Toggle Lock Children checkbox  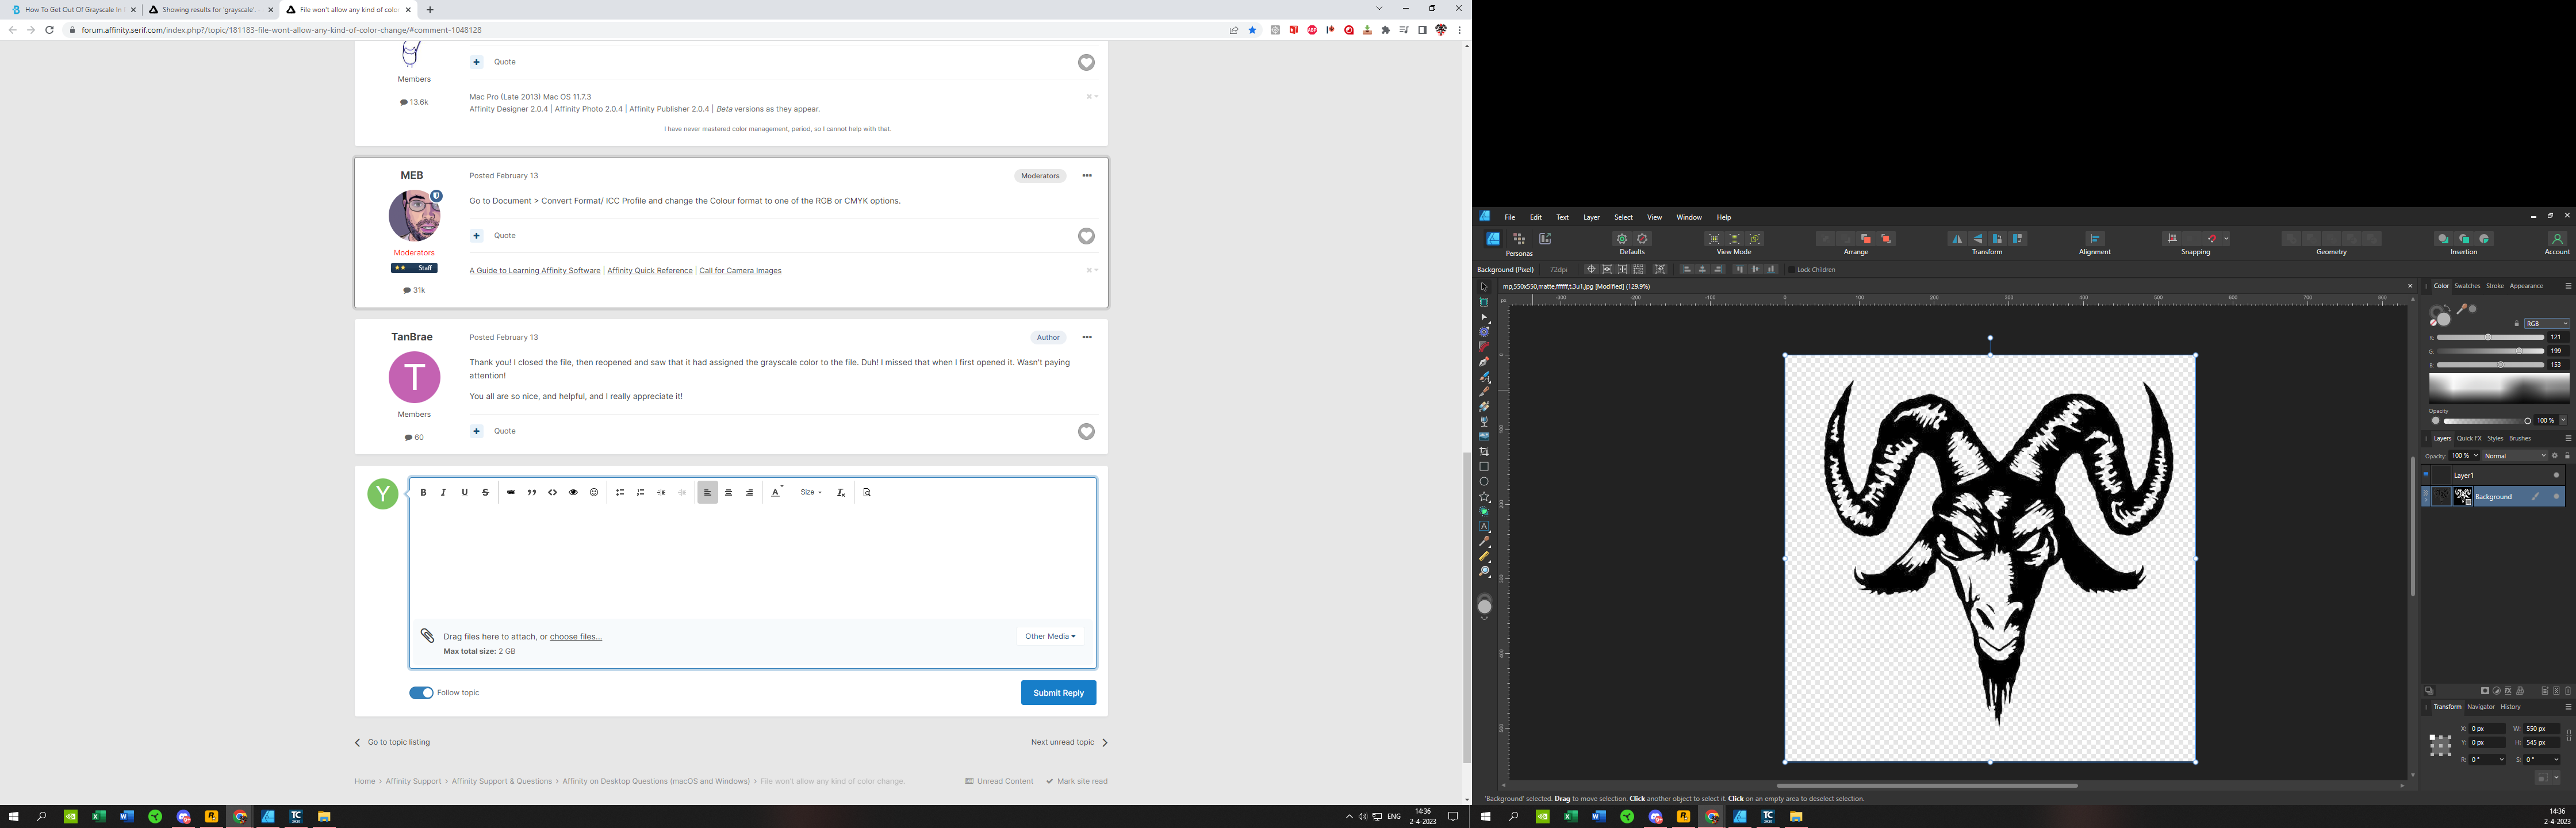pos(1792,270)
